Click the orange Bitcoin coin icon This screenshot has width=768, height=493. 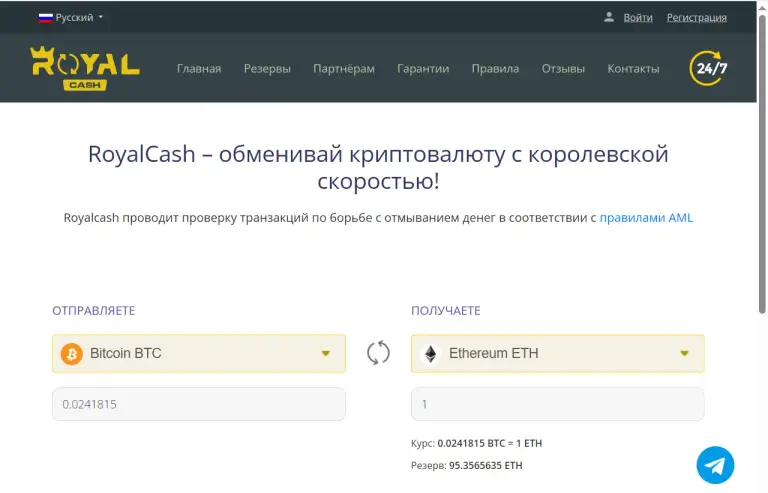coord(72,353)
